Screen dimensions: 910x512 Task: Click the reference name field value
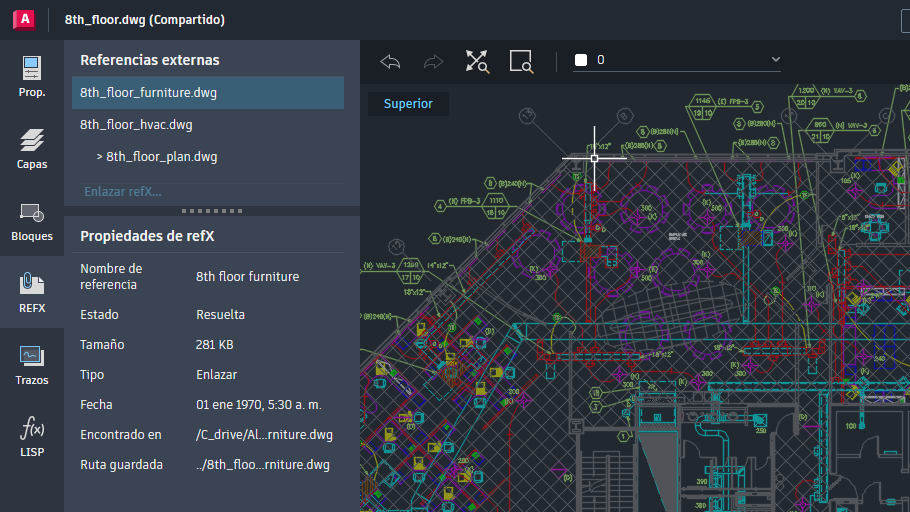click(247, 277)
